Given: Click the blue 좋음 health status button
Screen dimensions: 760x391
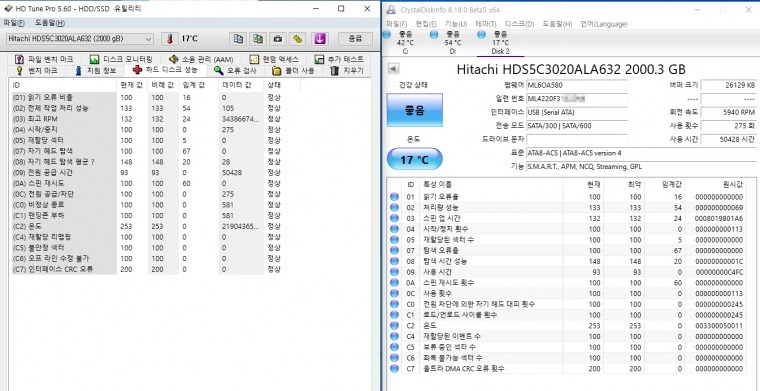Looking at the screenshot, I should click(x=414, y=111).
